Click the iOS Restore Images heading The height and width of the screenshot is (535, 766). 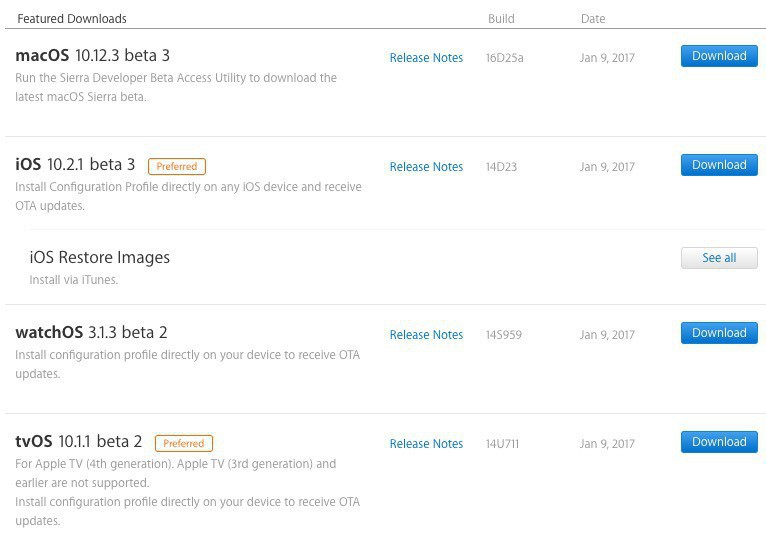click(100, 257)
